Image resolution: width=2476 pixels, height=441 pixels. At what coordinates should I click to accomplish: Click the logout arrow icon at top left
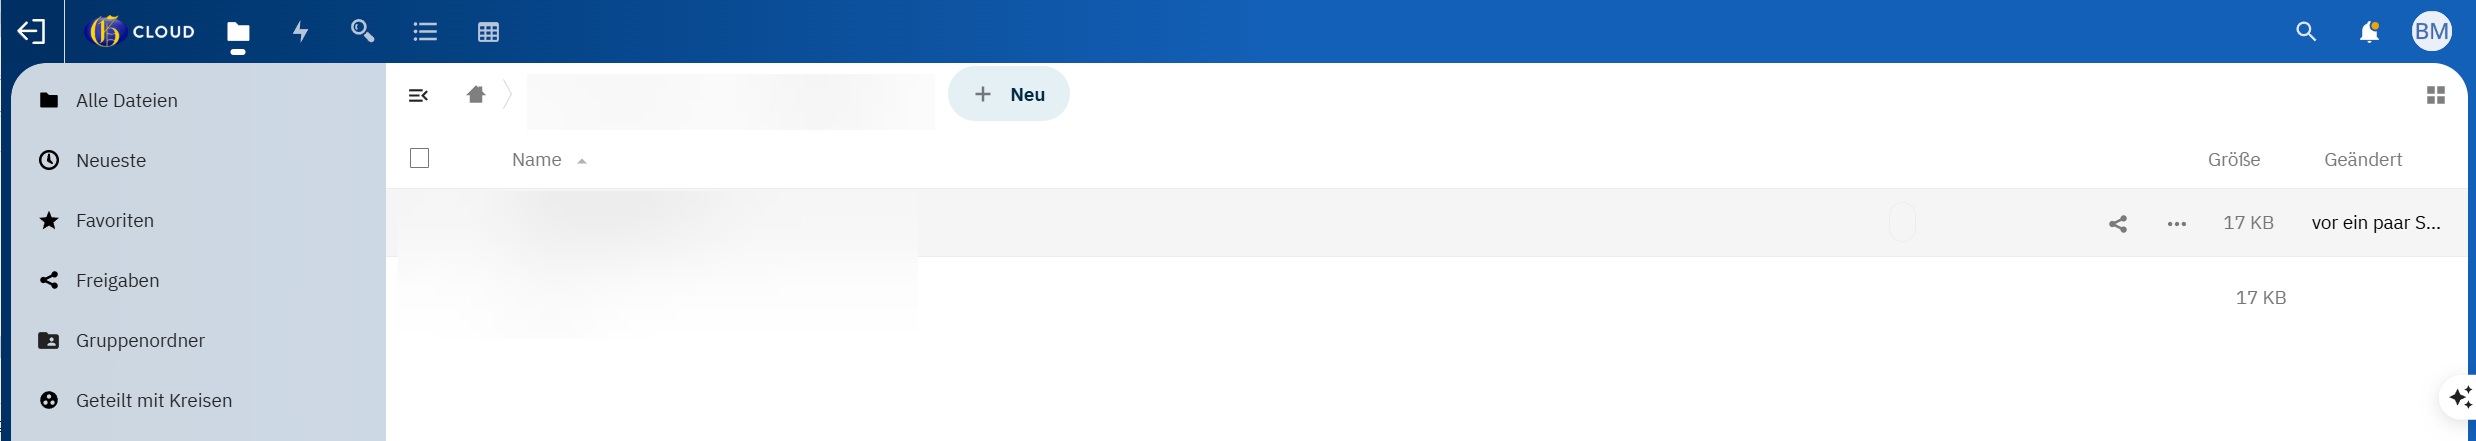pyautogui.click(x=32, y=32)
